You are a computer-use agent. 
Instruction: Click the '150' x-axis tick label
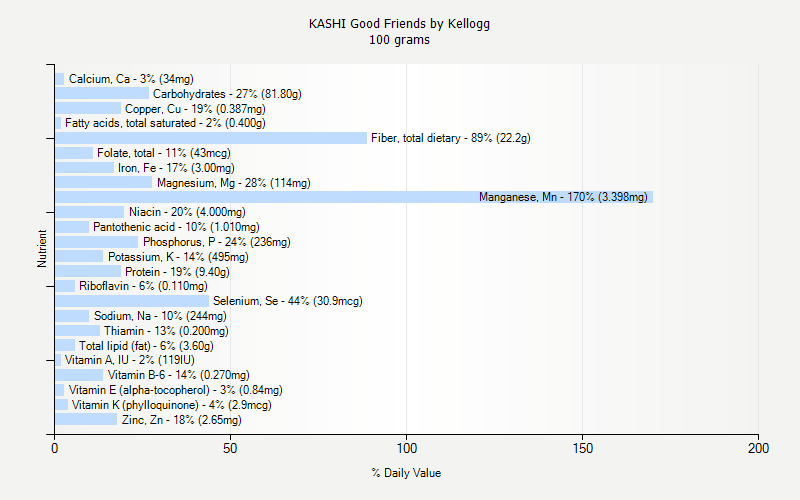point(583,448)
